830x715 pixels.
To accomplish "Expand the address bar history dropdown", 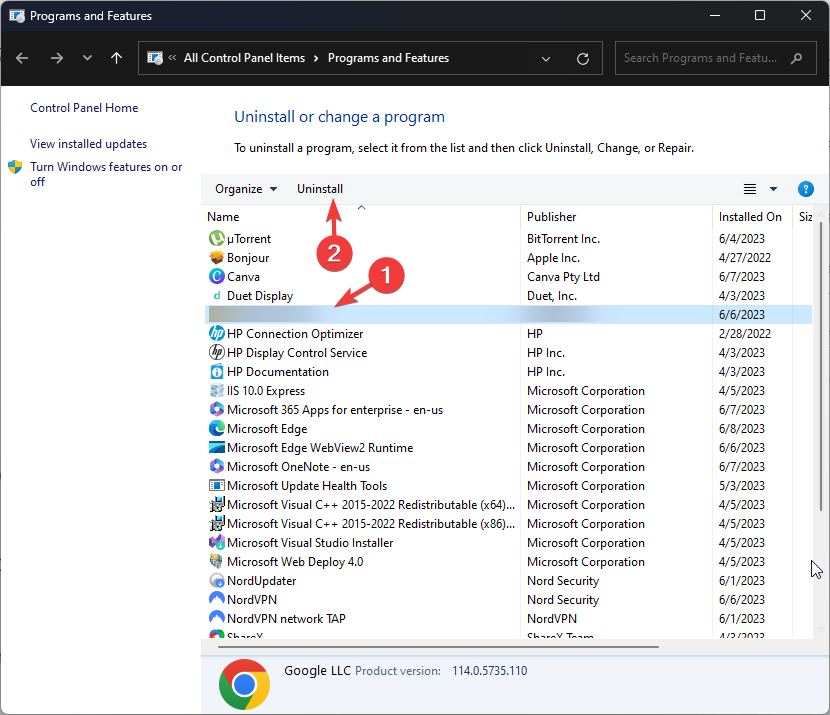I will pos(546,59).
